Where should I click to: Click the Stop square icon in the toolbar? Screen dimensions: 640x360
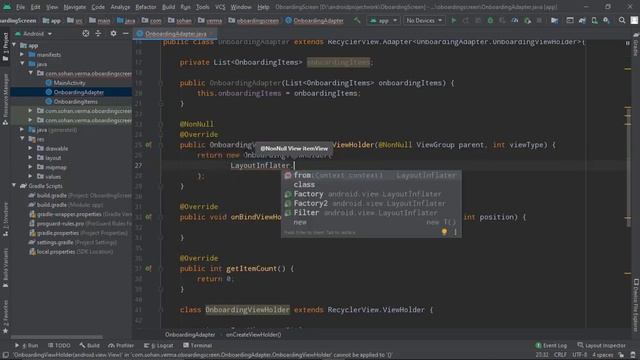(x=539, y=20)
